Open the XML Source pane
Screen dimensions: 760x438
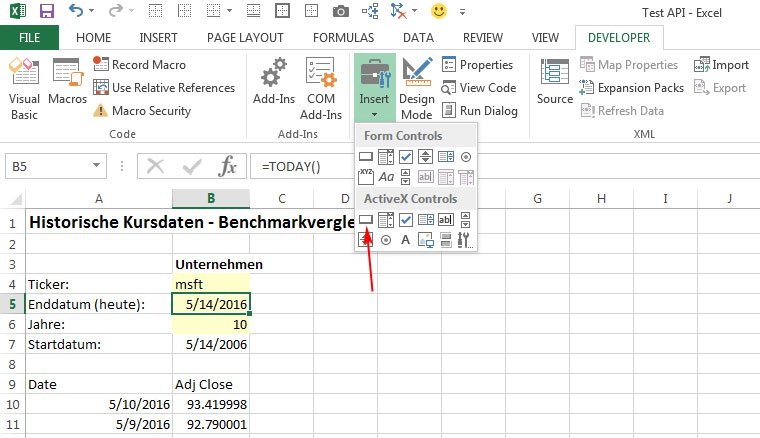click(x=554, y=81)
